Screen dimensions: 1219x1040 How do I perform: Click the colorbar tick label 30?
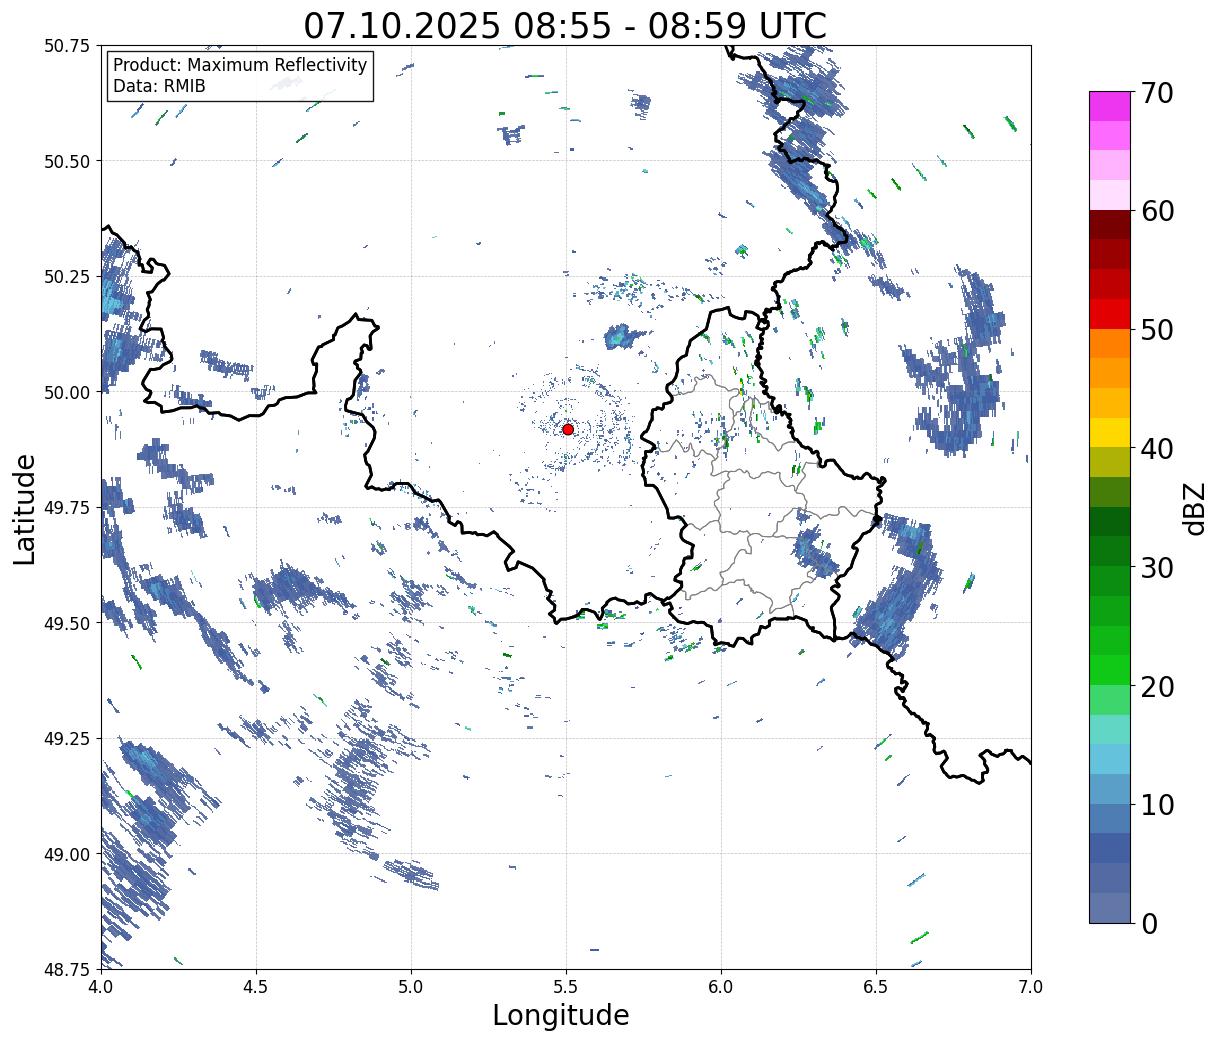(1156, 567)
